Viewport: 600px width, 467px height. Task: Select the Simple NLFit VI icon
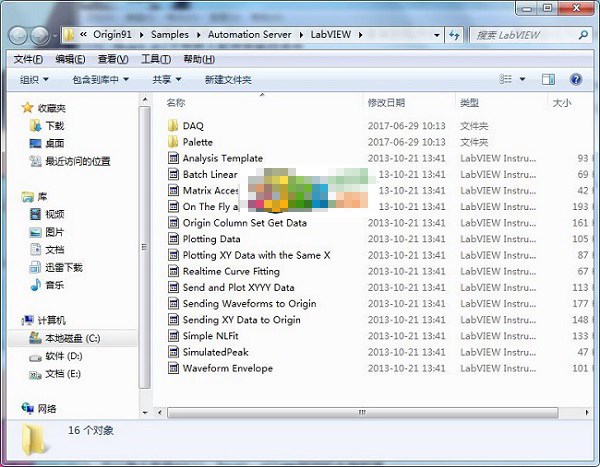pos(173,336)
